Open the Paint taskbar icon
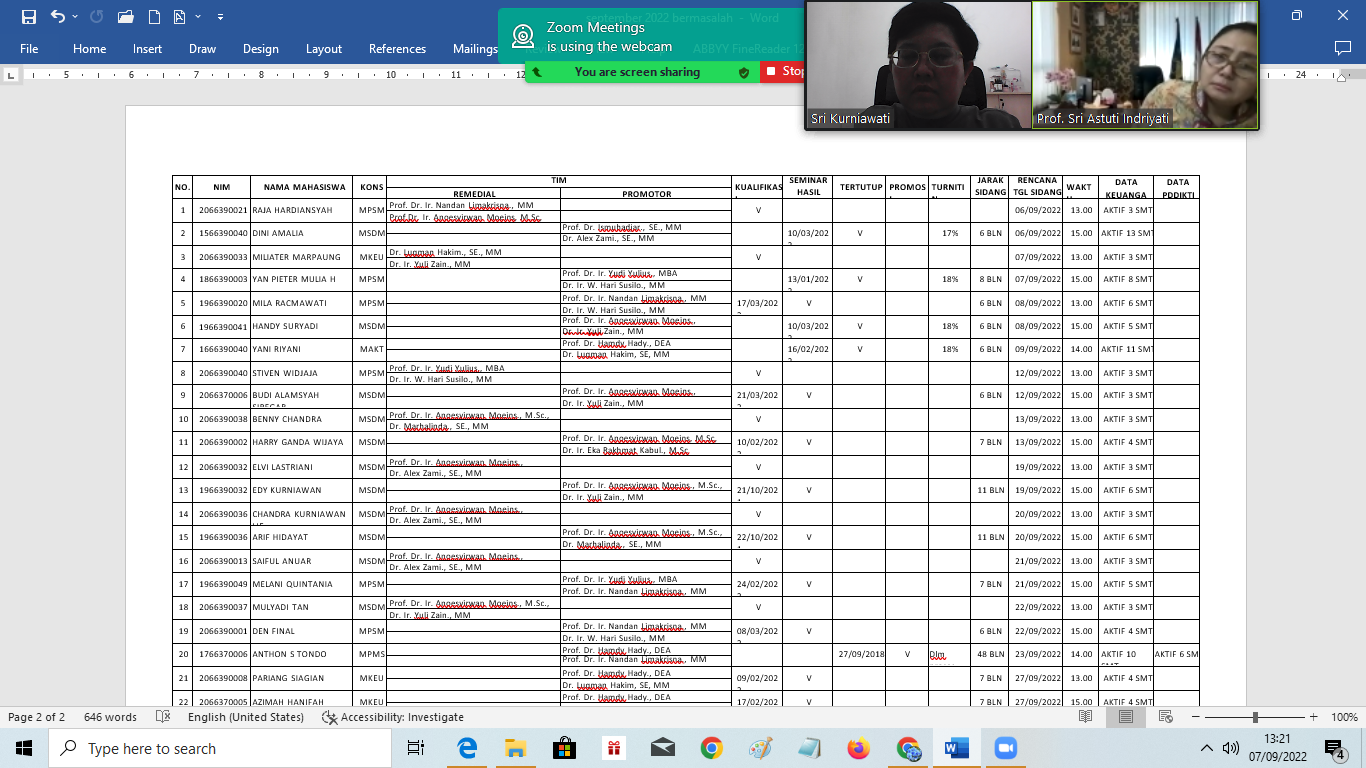This screenshot has width=1366, height=768. [760, 748]
